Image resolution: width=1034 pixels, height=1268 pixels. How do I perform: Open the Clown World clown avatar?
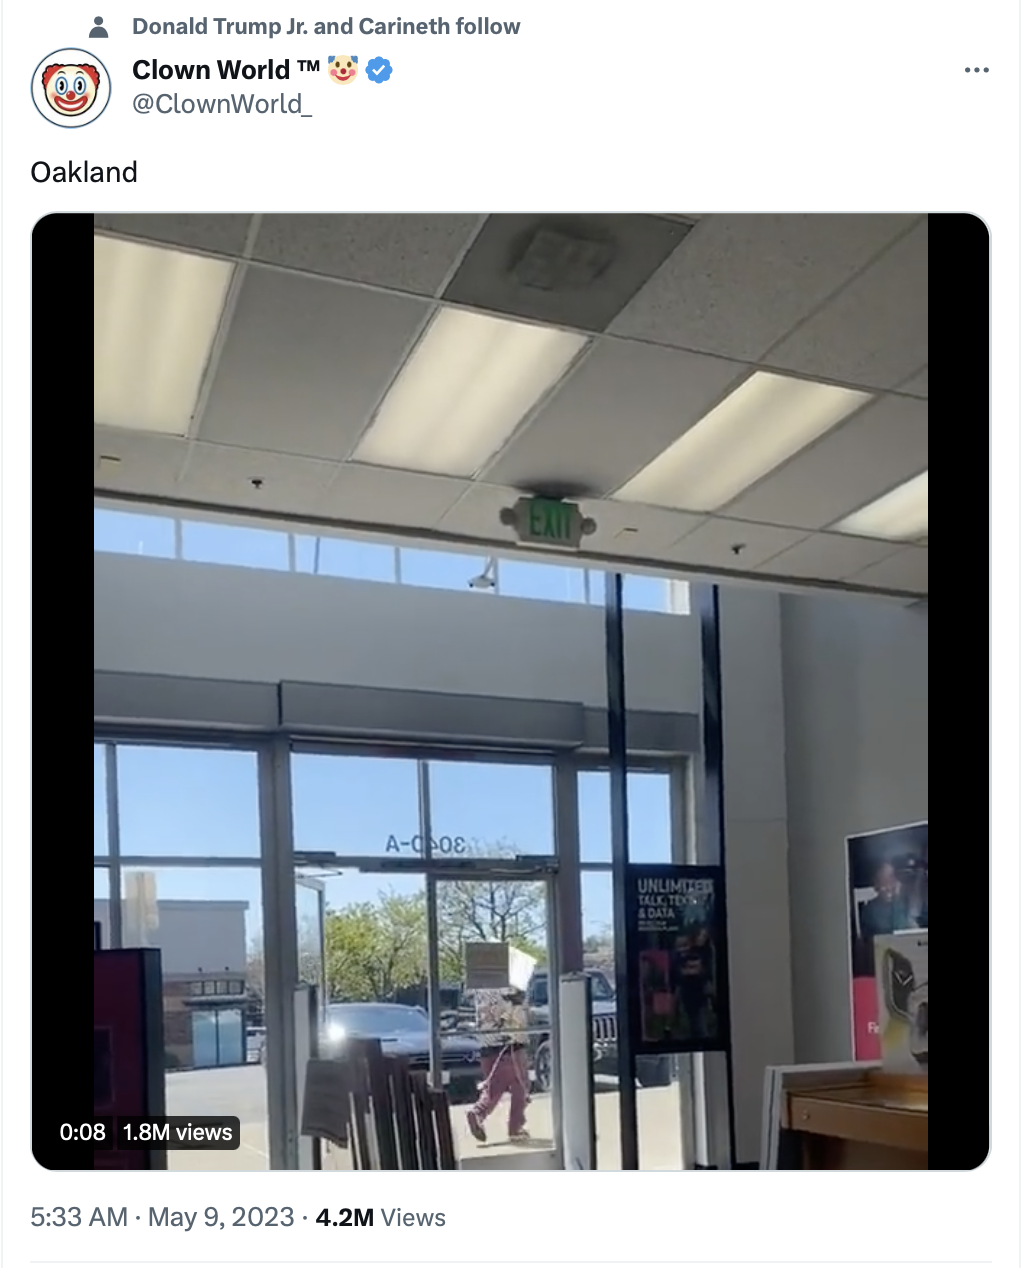pyautogui.click(x=71, y=87)
